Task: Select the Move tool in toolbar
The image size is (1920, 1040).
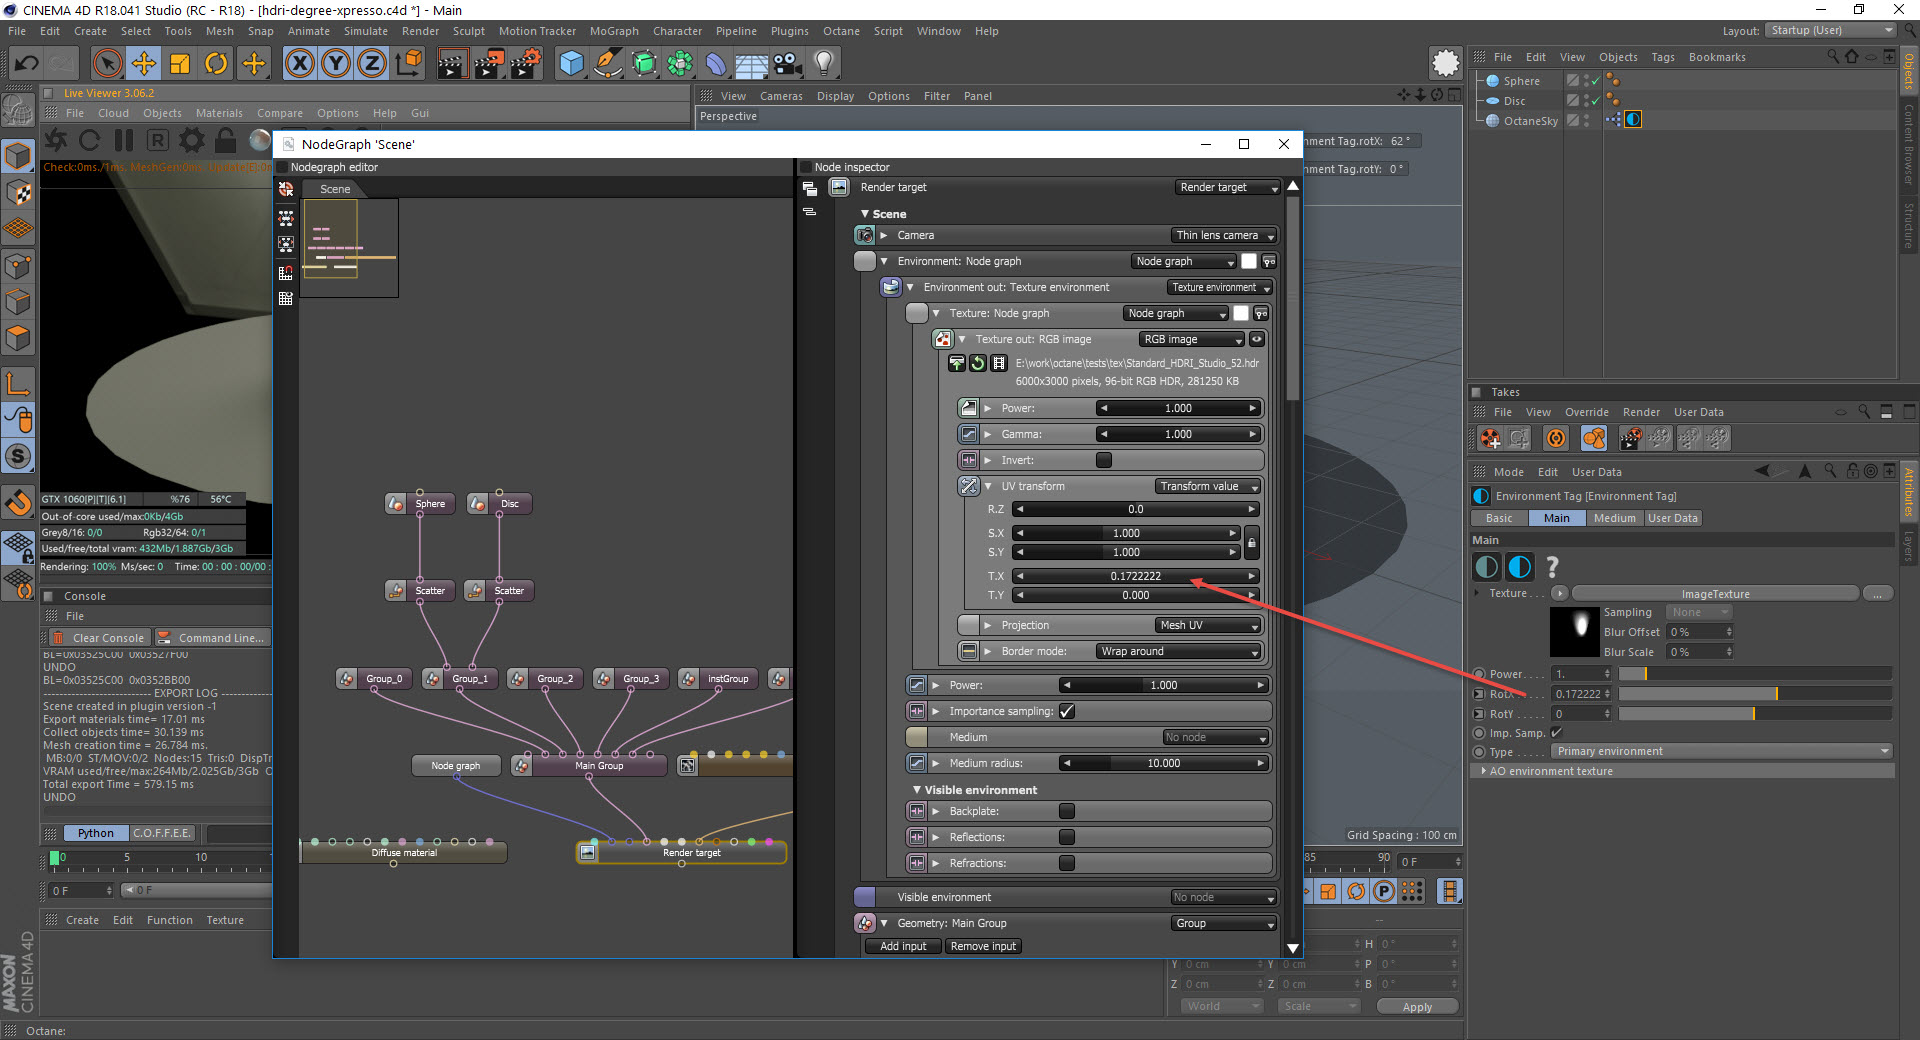Action: (x=144, y=64)
